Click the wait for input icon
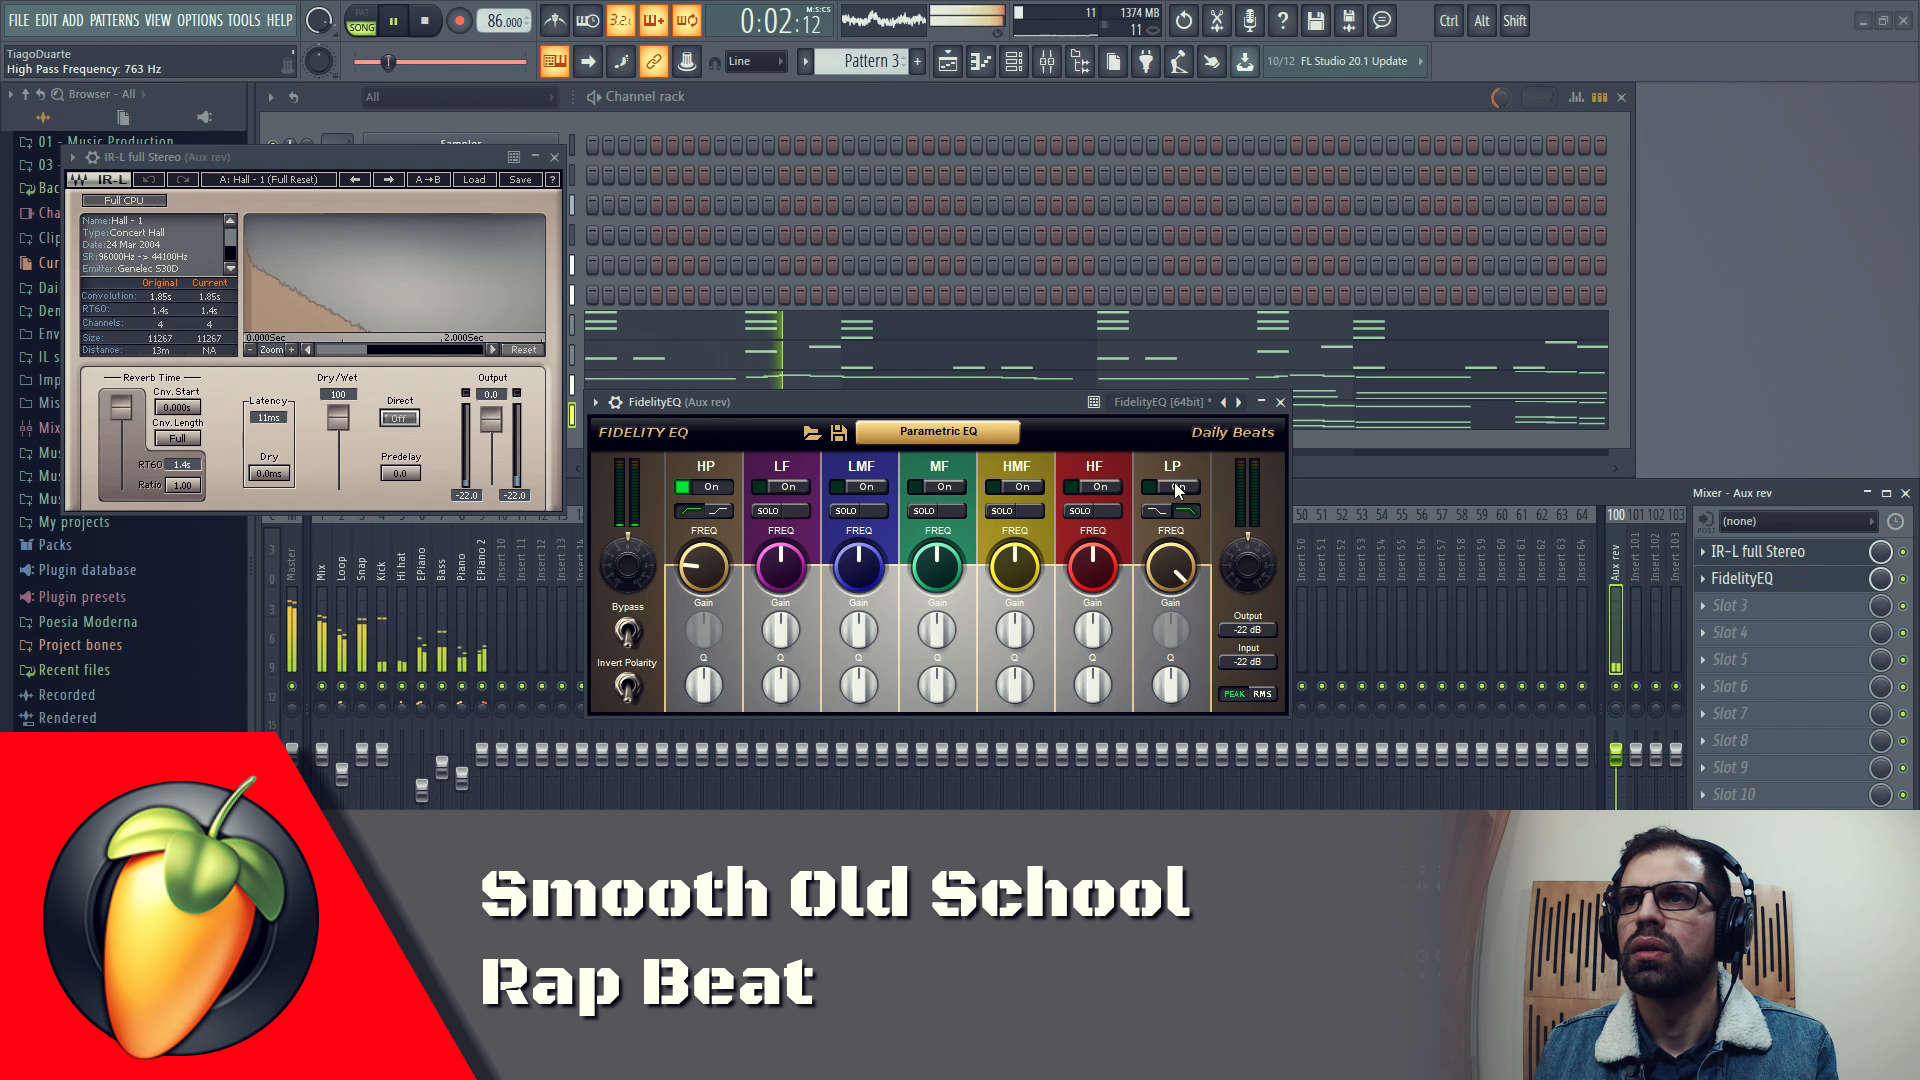The width and height of the screenshot is (1920, 1080). click(x=588, y=20)
